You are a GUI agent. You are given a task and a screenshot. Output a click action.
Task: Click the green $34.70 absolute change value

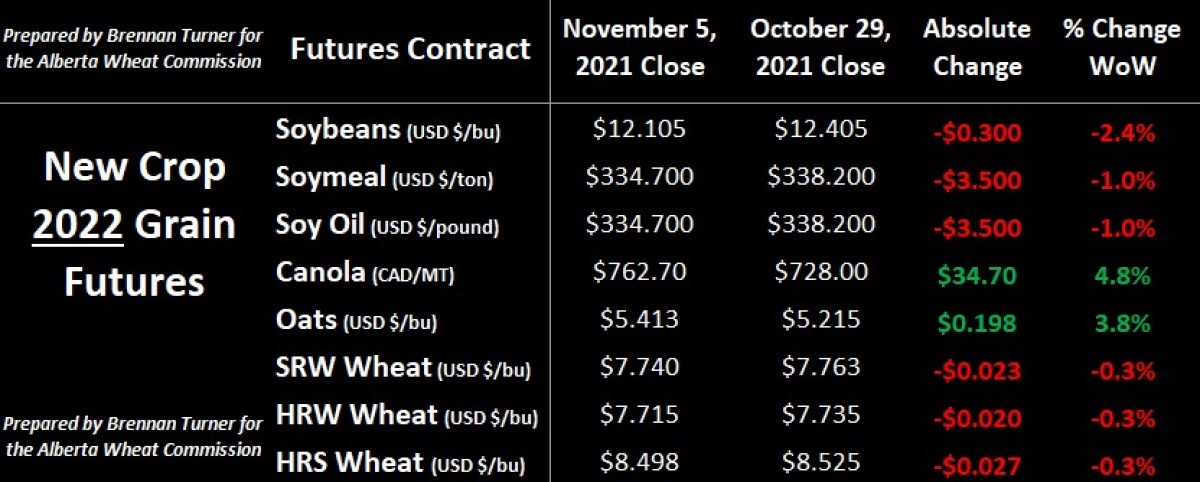pos(976,275)
